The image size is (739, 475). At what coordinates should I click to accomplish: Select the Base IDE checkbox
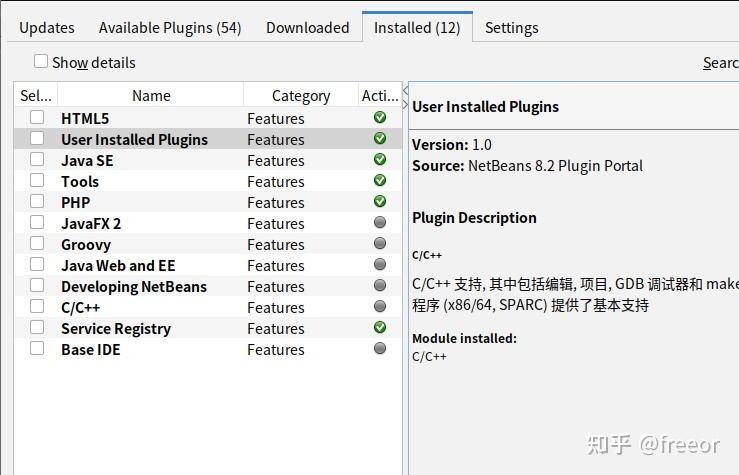[x=37, y=348]
